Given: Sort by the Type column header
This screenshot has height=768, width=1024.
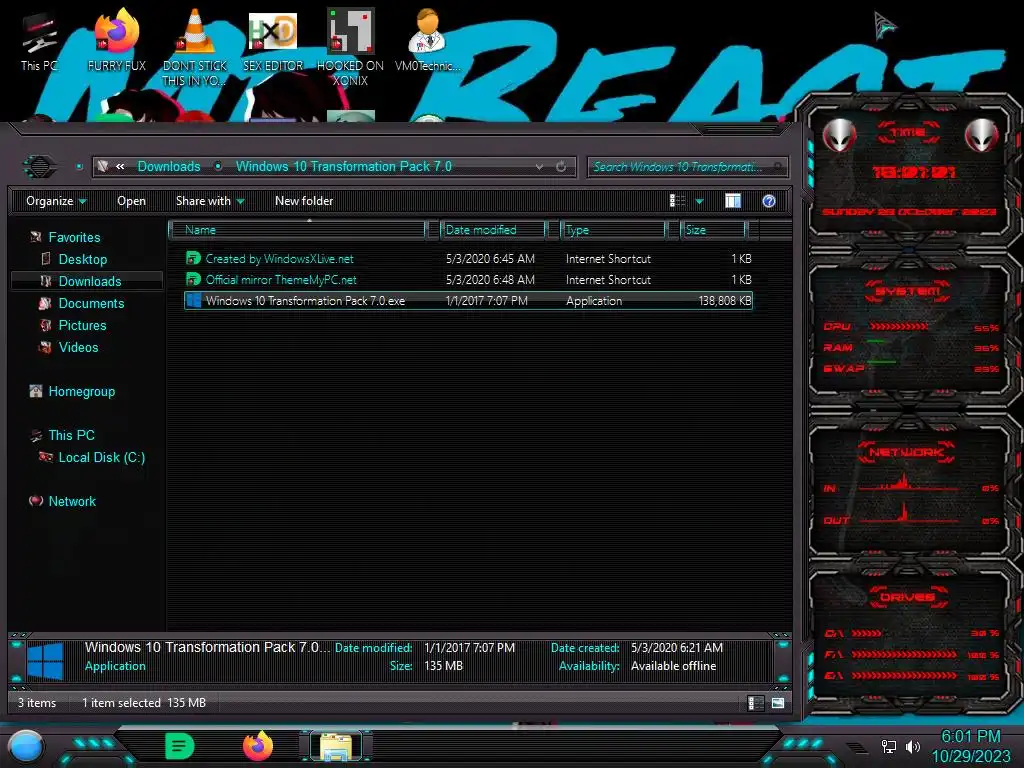Looking at the screenshot, I should pyautogui.click(x=613, y=230).
